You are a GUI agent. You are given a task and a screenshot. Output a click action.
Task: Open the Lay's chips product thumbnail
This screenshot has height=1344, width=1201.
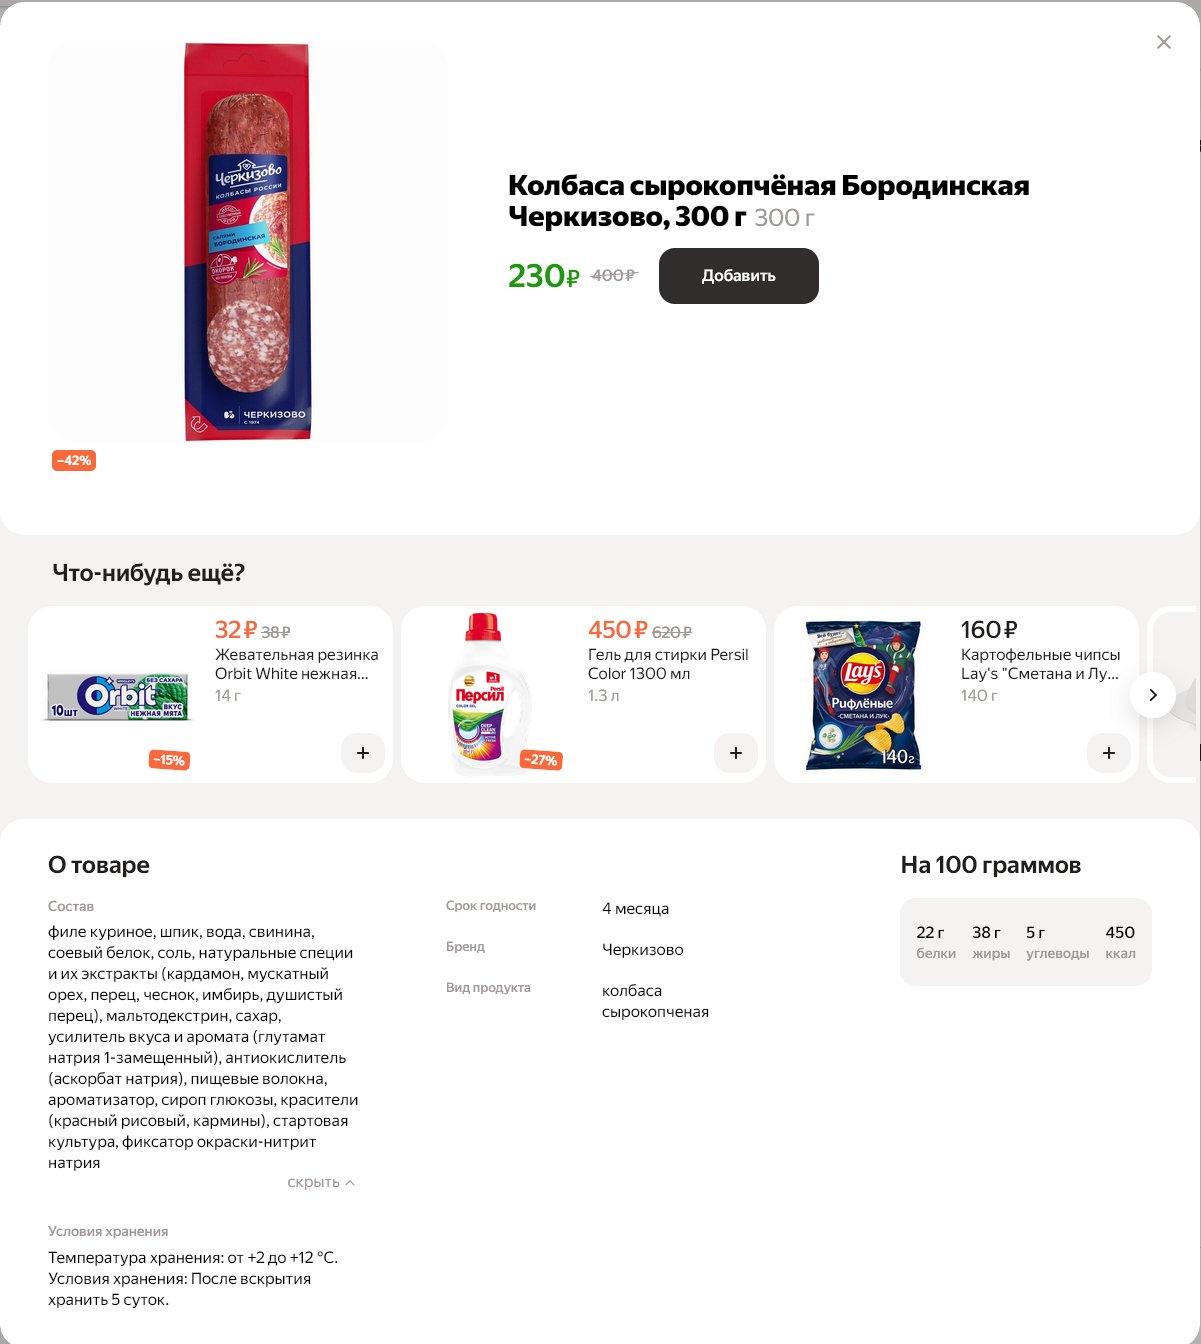click(863, 696)
